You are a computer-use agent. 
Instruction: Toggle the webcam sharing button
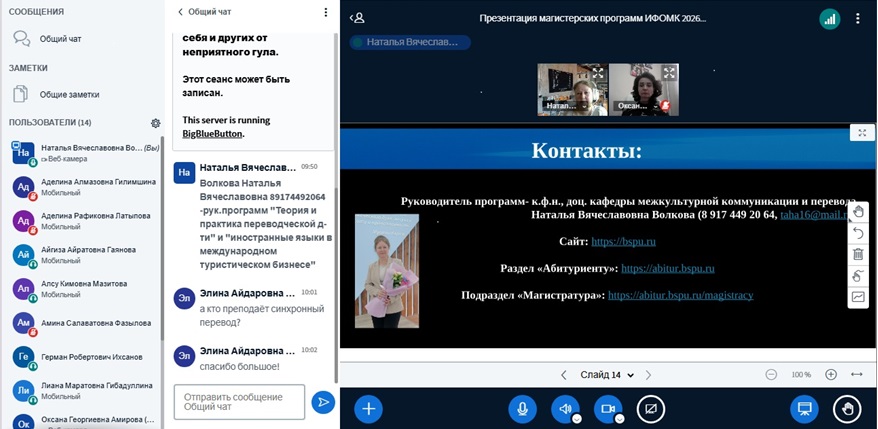[607, 408]
